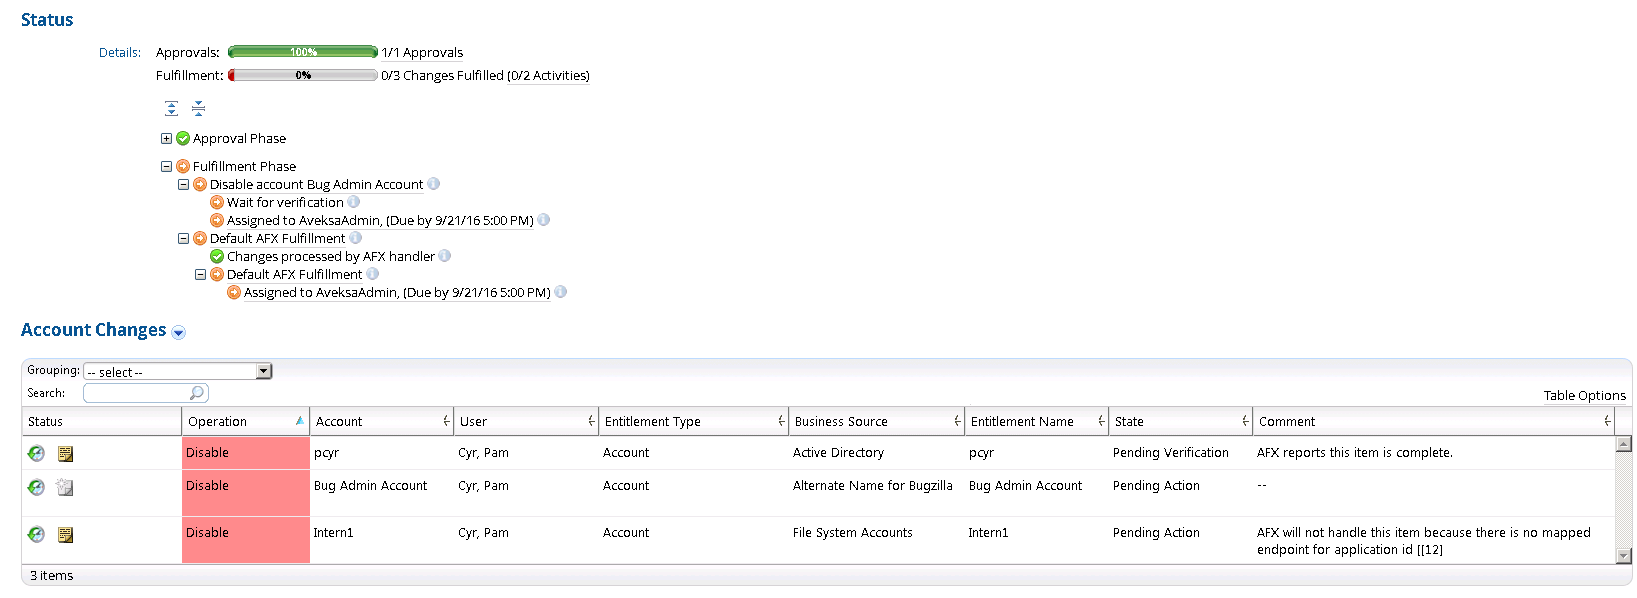Image resolution: width=1637 pixels, height=598 pixels.
Task: Click the collapse all tree icon
Action: coord(198,108)
